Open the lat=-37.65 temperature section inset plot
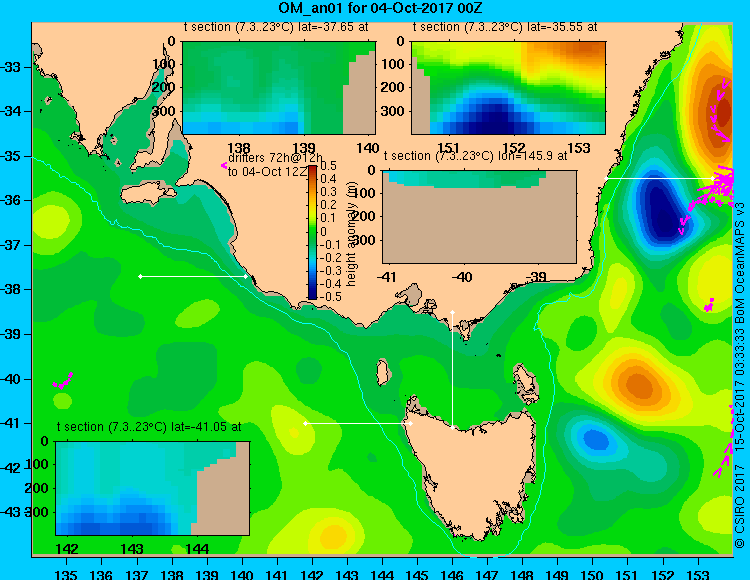The width and height of the screenshot is (750, 580). [x=279, y=88]
